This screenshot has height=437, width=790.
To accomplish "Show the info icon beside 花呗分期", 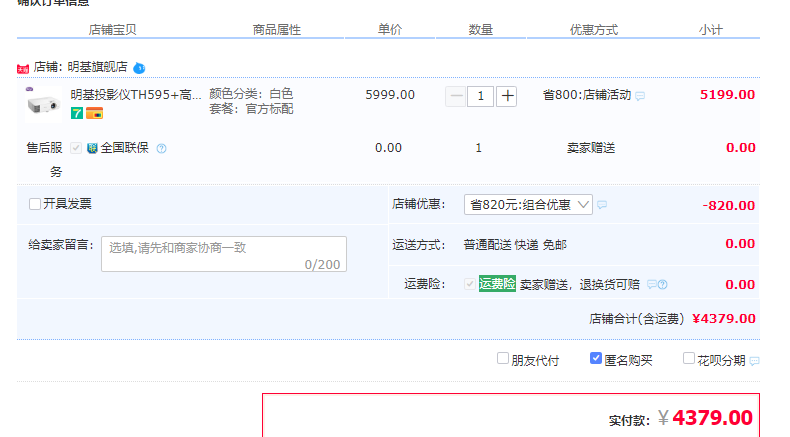I will [754, 361].
